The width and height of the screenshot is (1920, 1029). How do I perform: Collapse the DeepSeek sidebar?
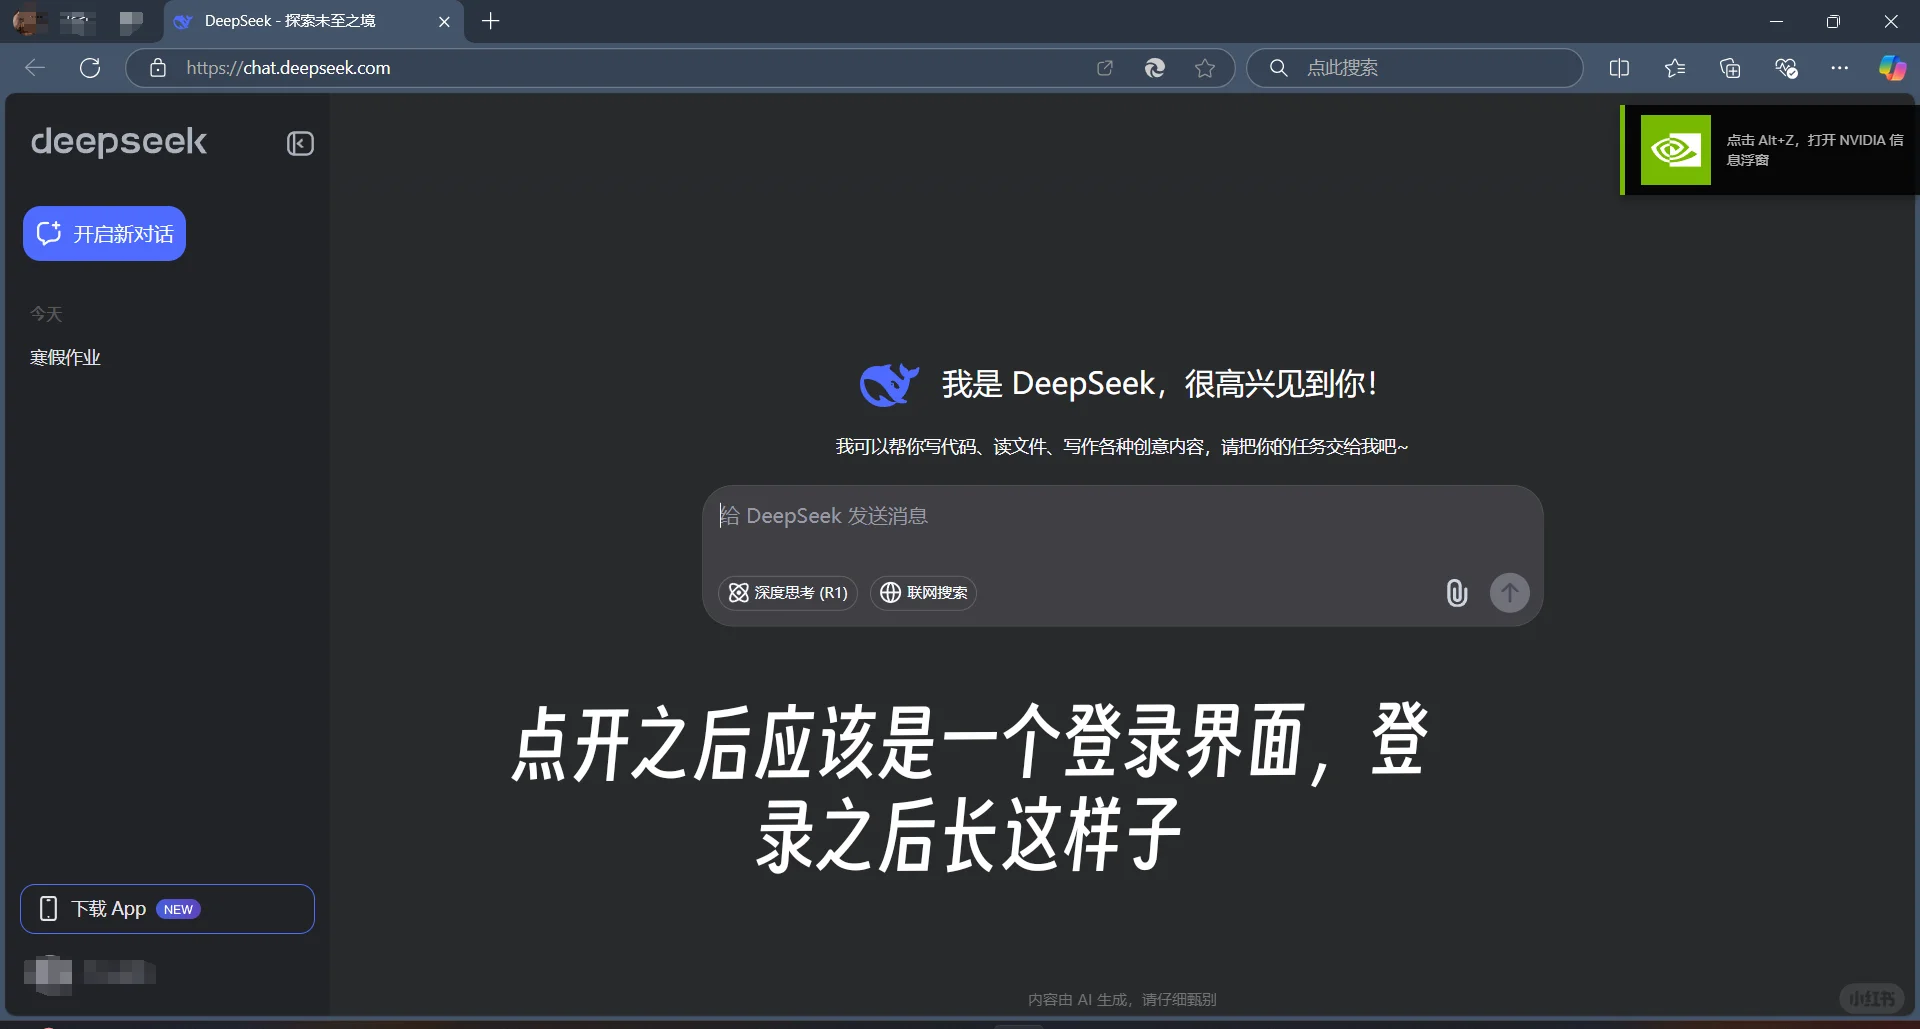299,143
